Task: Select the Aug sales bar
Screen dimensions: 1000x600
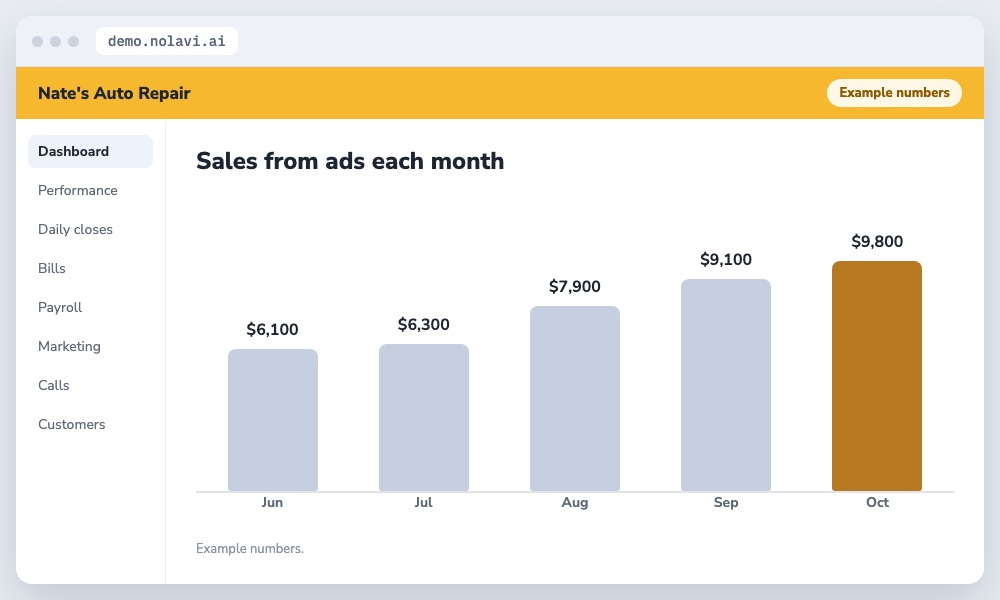Action: point(575,399)
